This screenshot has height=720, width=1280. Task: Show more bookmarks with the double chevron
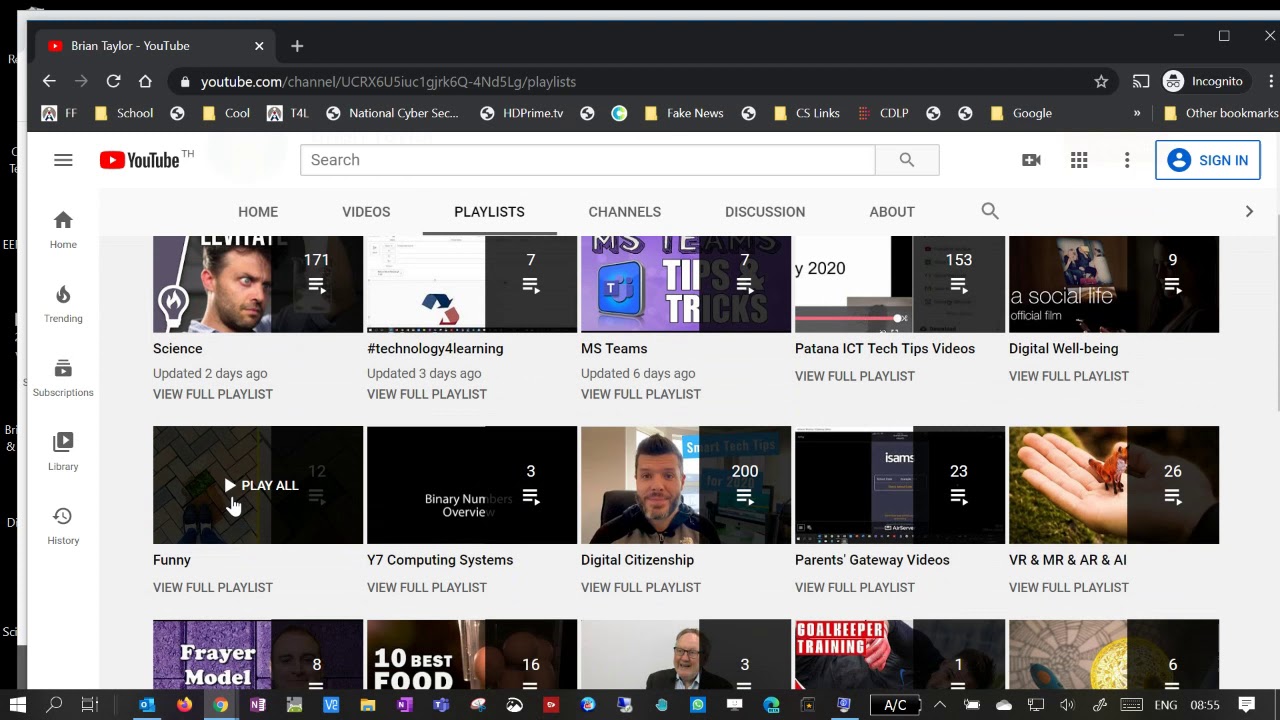(x=1137, y=113)
